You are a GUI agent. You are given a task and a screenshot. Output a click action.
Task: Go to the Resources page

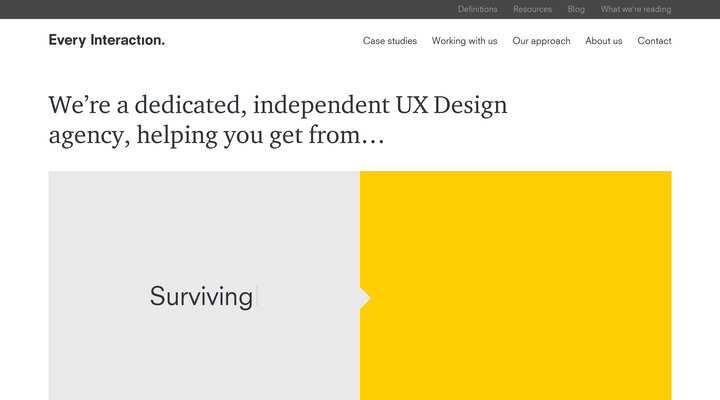click(x=532, y=9)
